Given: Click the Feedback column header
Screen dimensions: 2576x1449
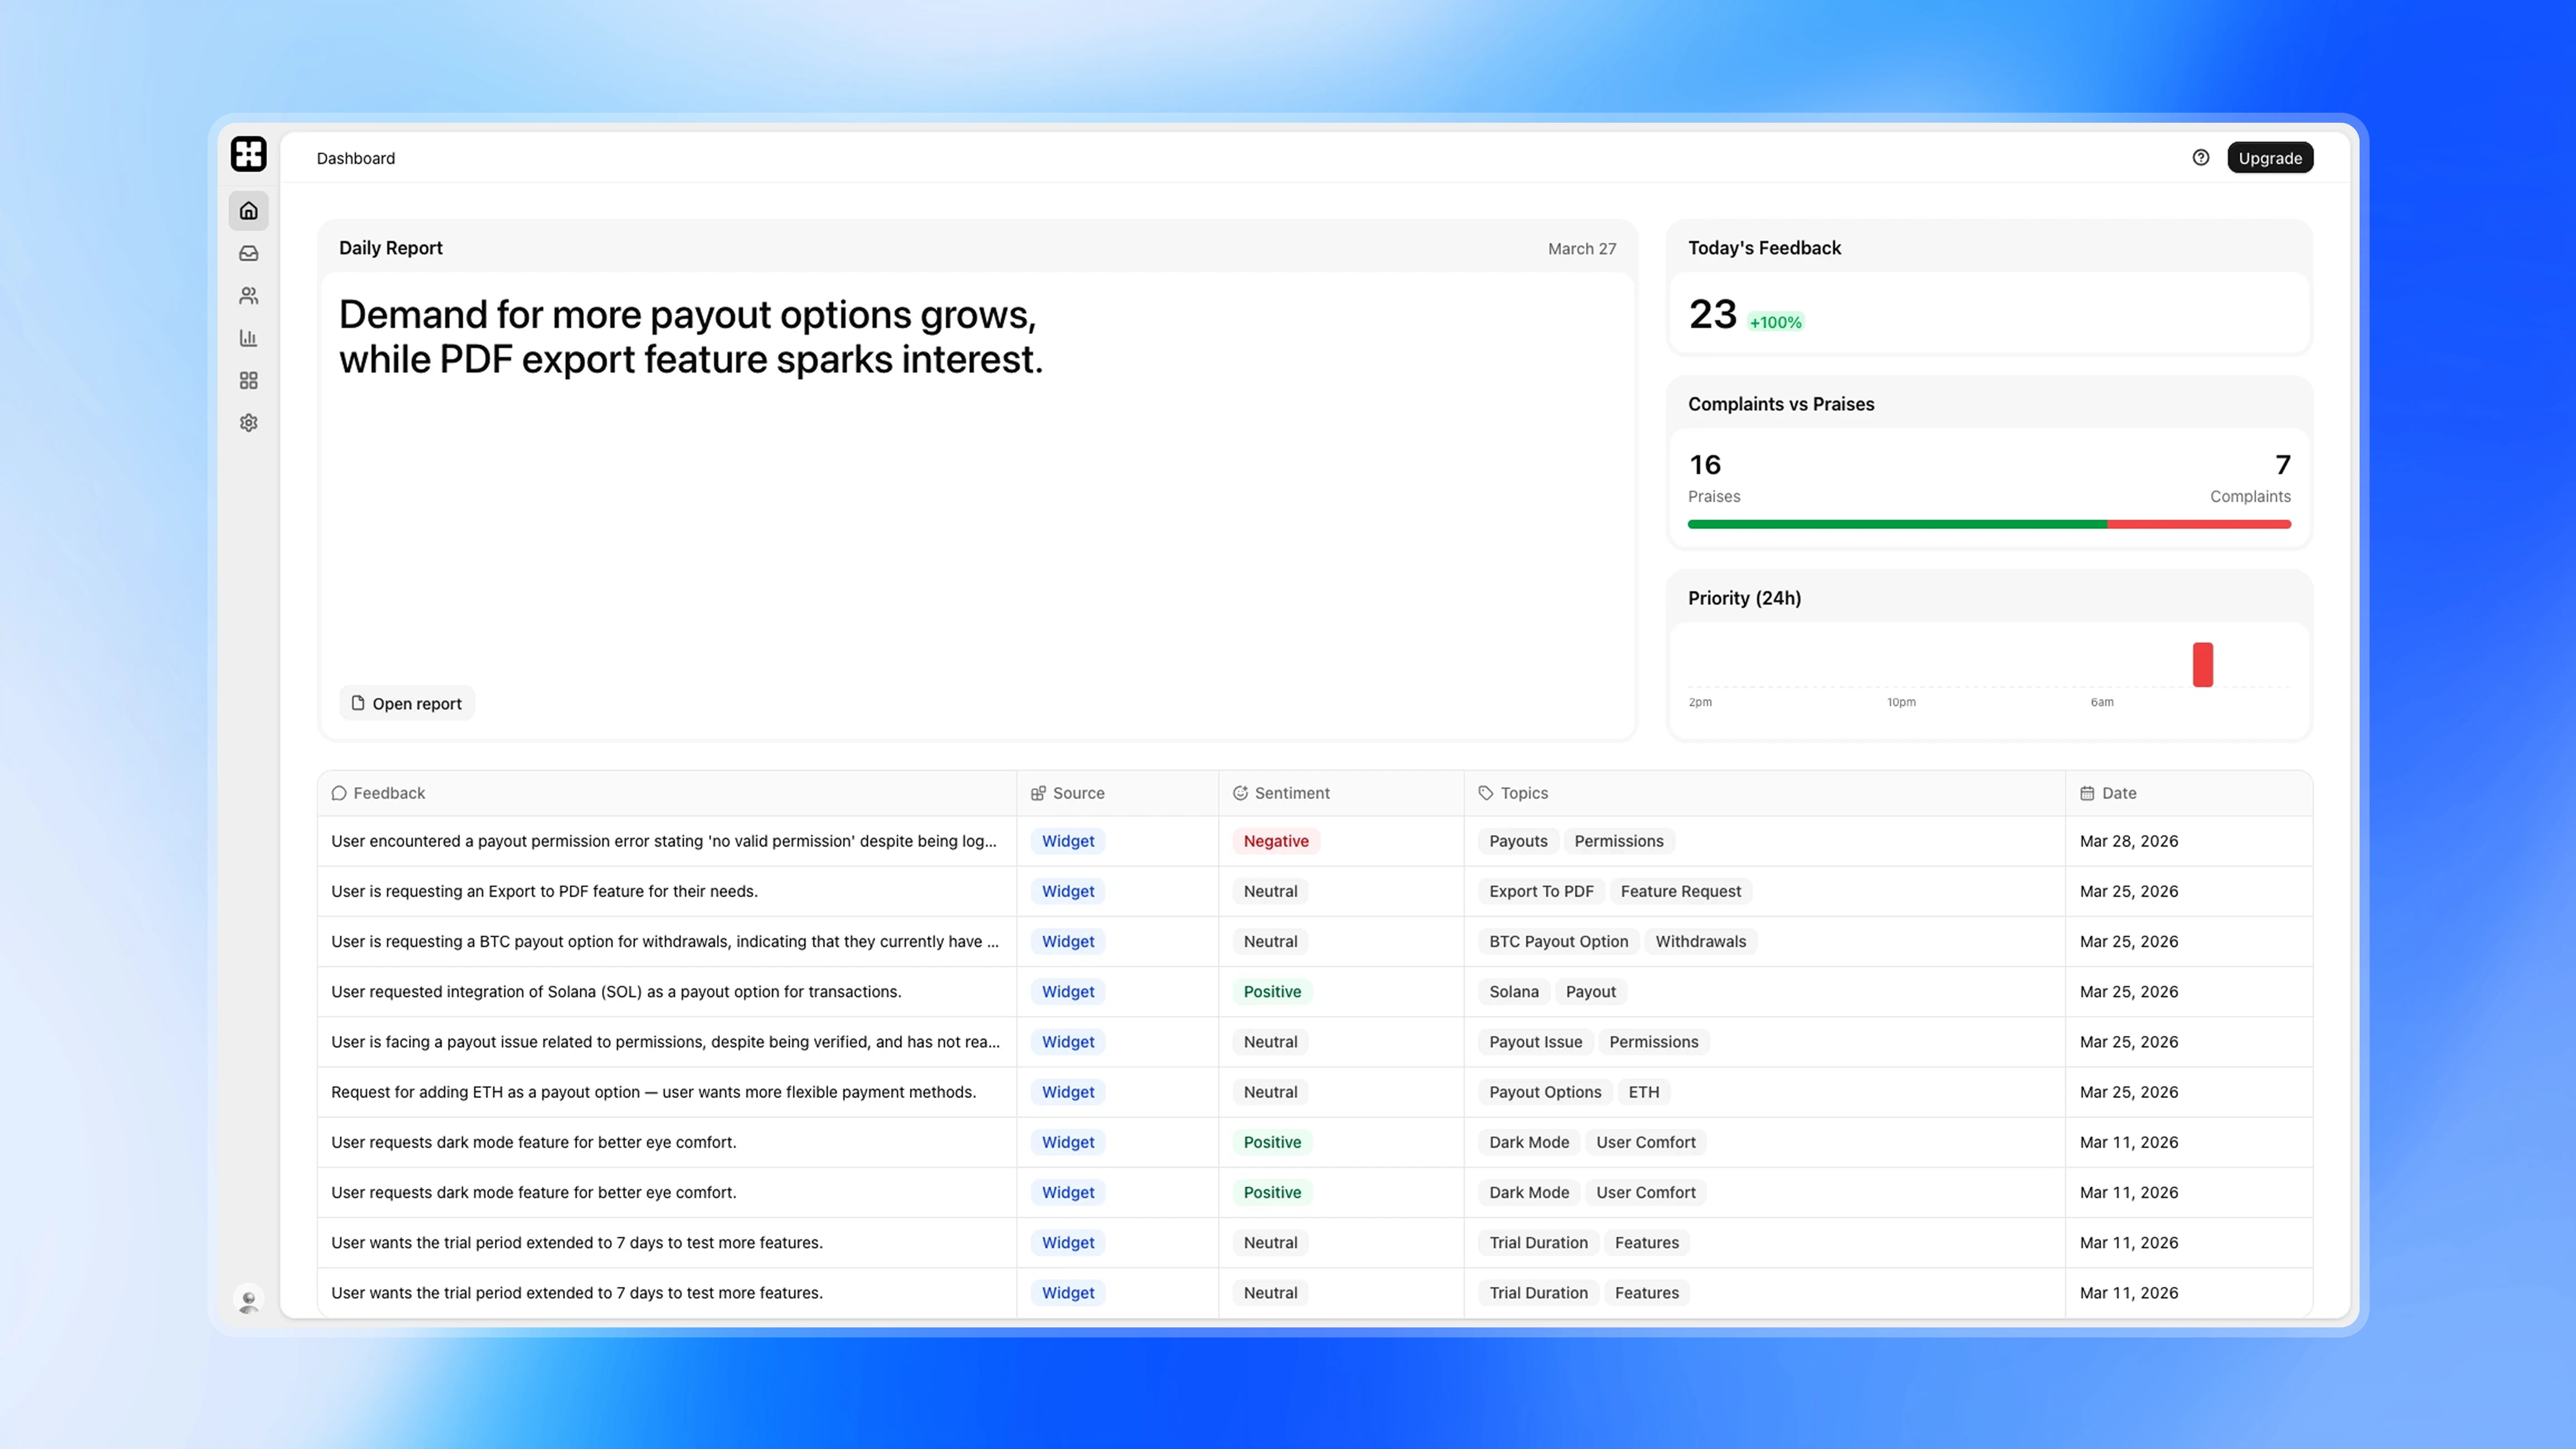Looking at the screenshot, I should click(389, 793).
